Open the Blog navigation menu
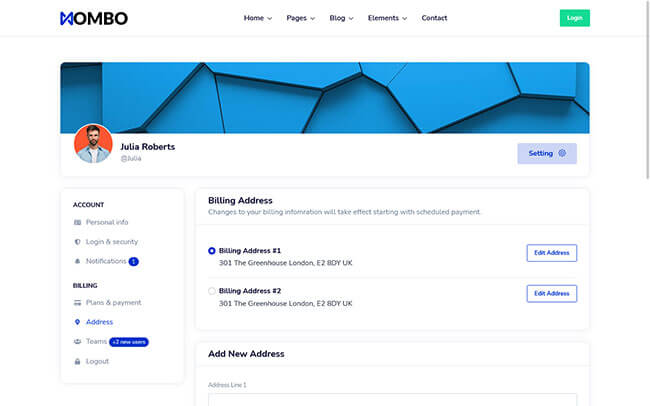 tap(341, 18)
